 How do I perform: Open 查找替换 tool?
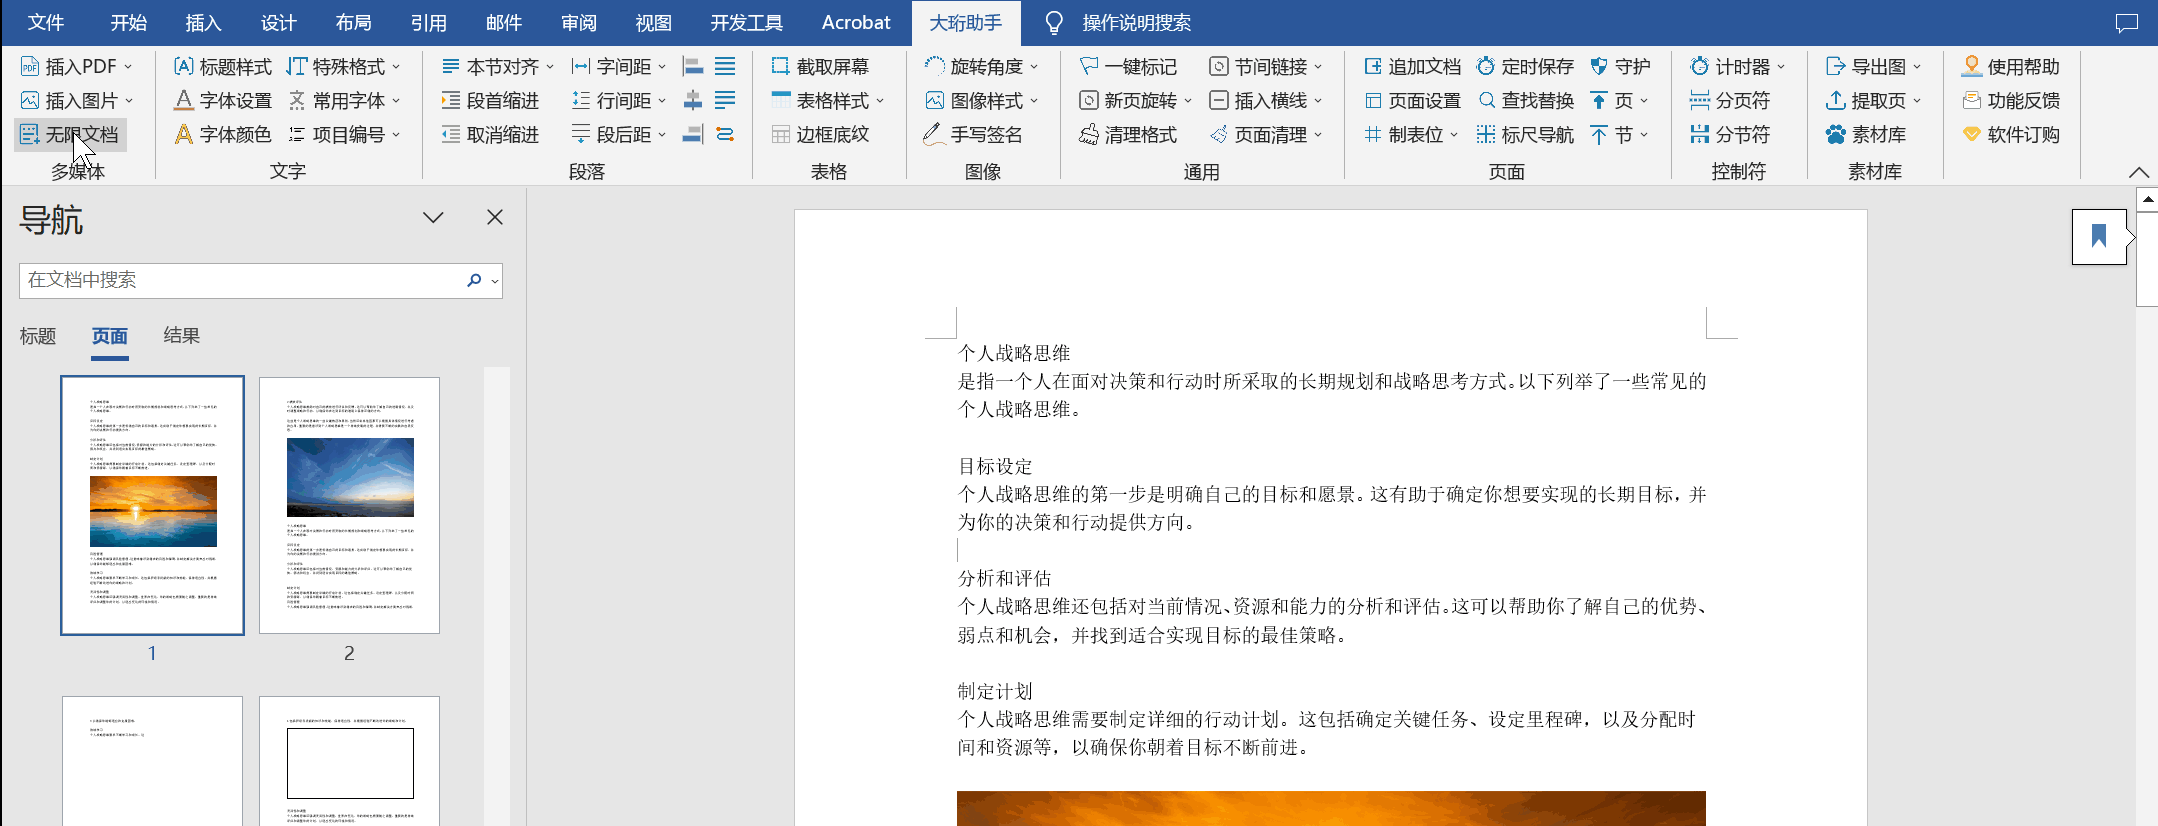(x=1526, y=101)
